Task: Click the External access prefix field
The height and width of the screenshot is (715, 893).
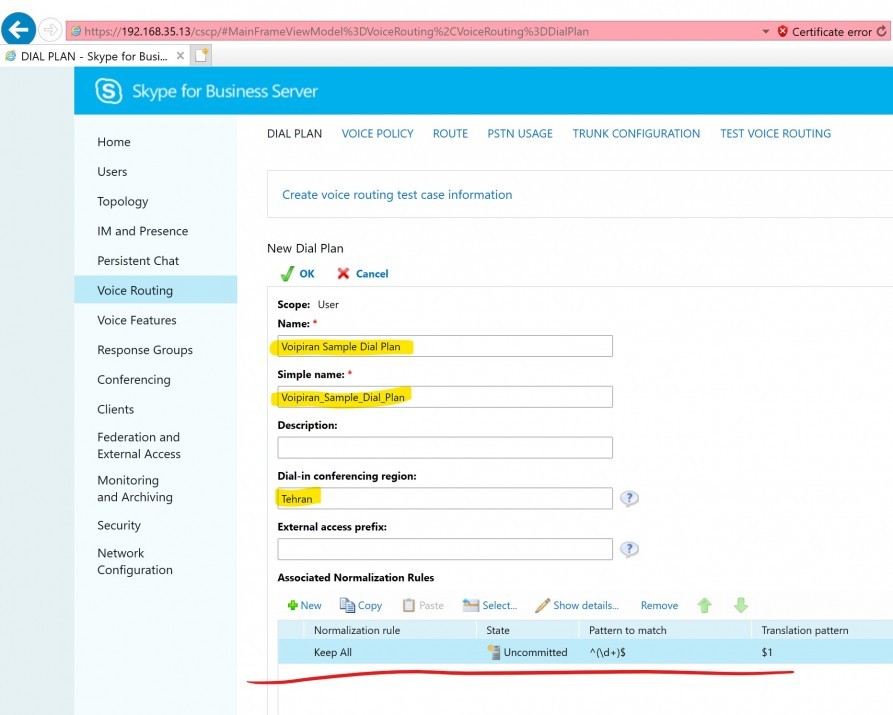Action: (445, 549)
